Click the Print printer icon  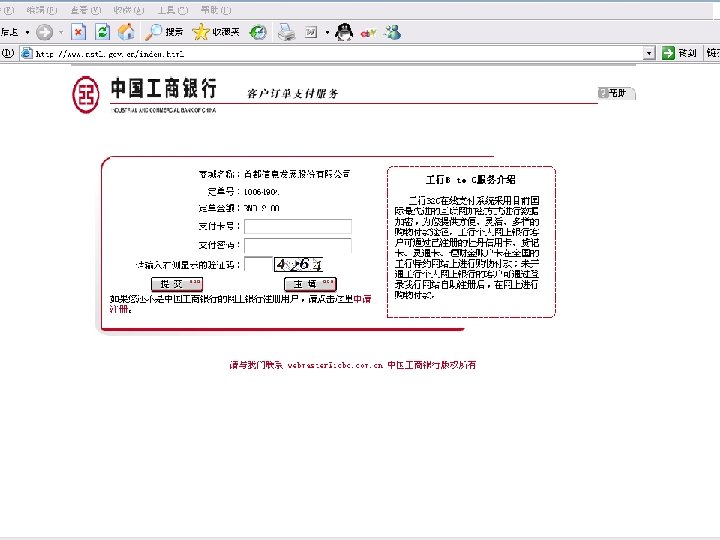pyautogui.click(x=286, y=32)
